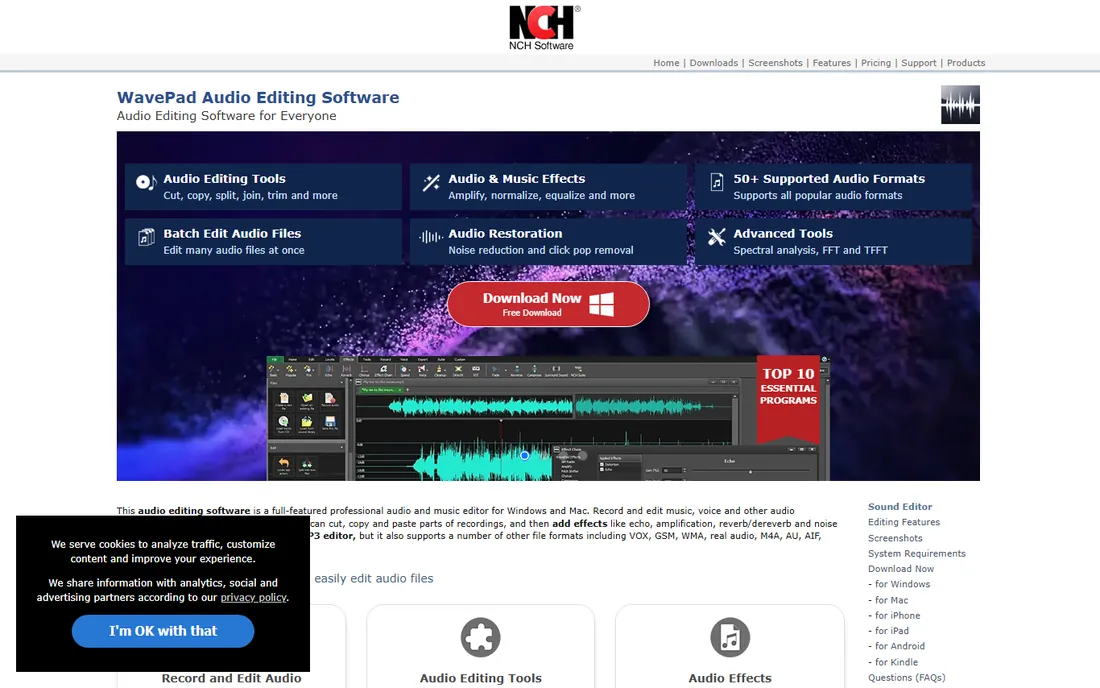This screenshot has width=1100, height=688.
Task: Click the Windows logo on the download button
Action: click(x=601, y=304)
